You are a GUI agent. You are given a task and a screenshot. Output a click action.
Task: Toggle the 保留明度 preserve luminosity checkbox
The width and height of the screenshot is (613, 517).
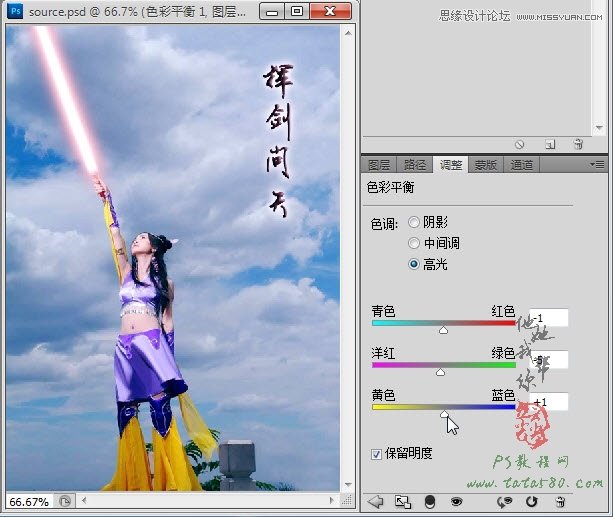pos(376,454)
